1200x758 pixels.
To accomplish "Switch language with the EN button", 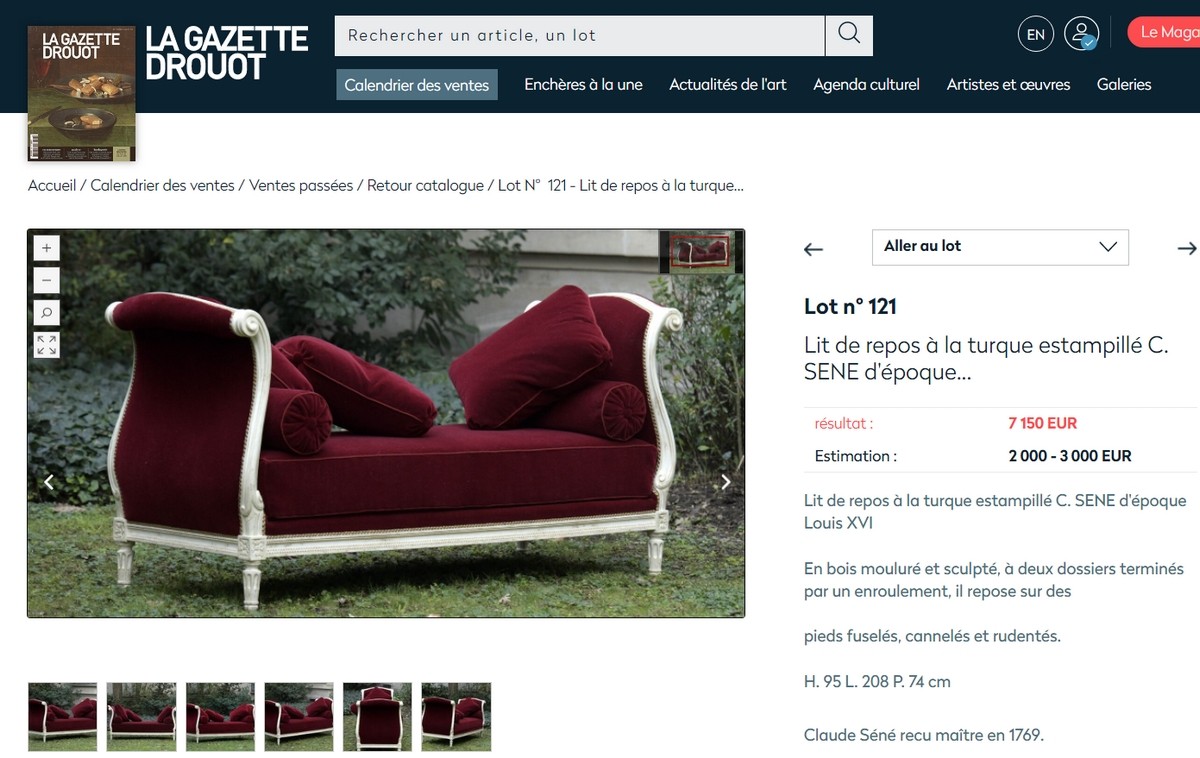I will (1036, 34).
